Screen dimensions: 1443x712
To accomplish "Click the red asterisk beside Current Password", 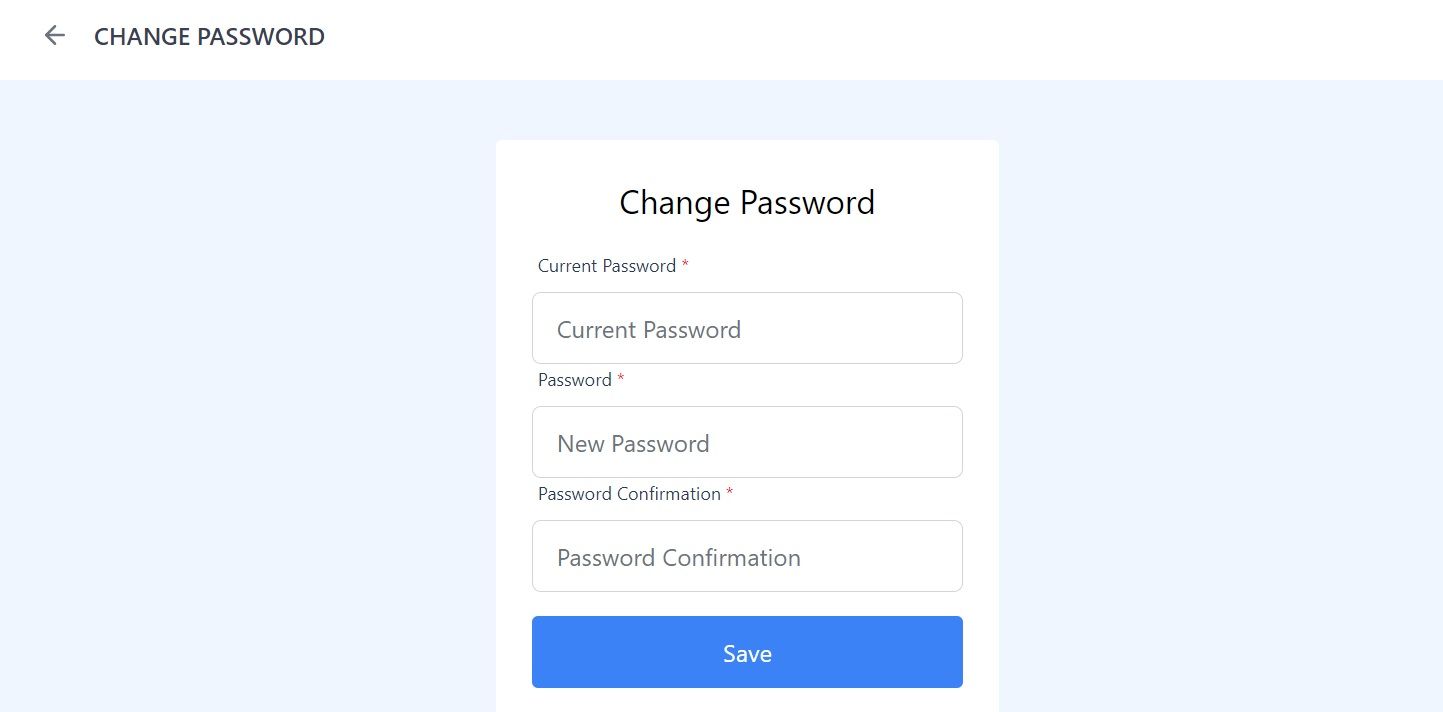I will [685, 265].
